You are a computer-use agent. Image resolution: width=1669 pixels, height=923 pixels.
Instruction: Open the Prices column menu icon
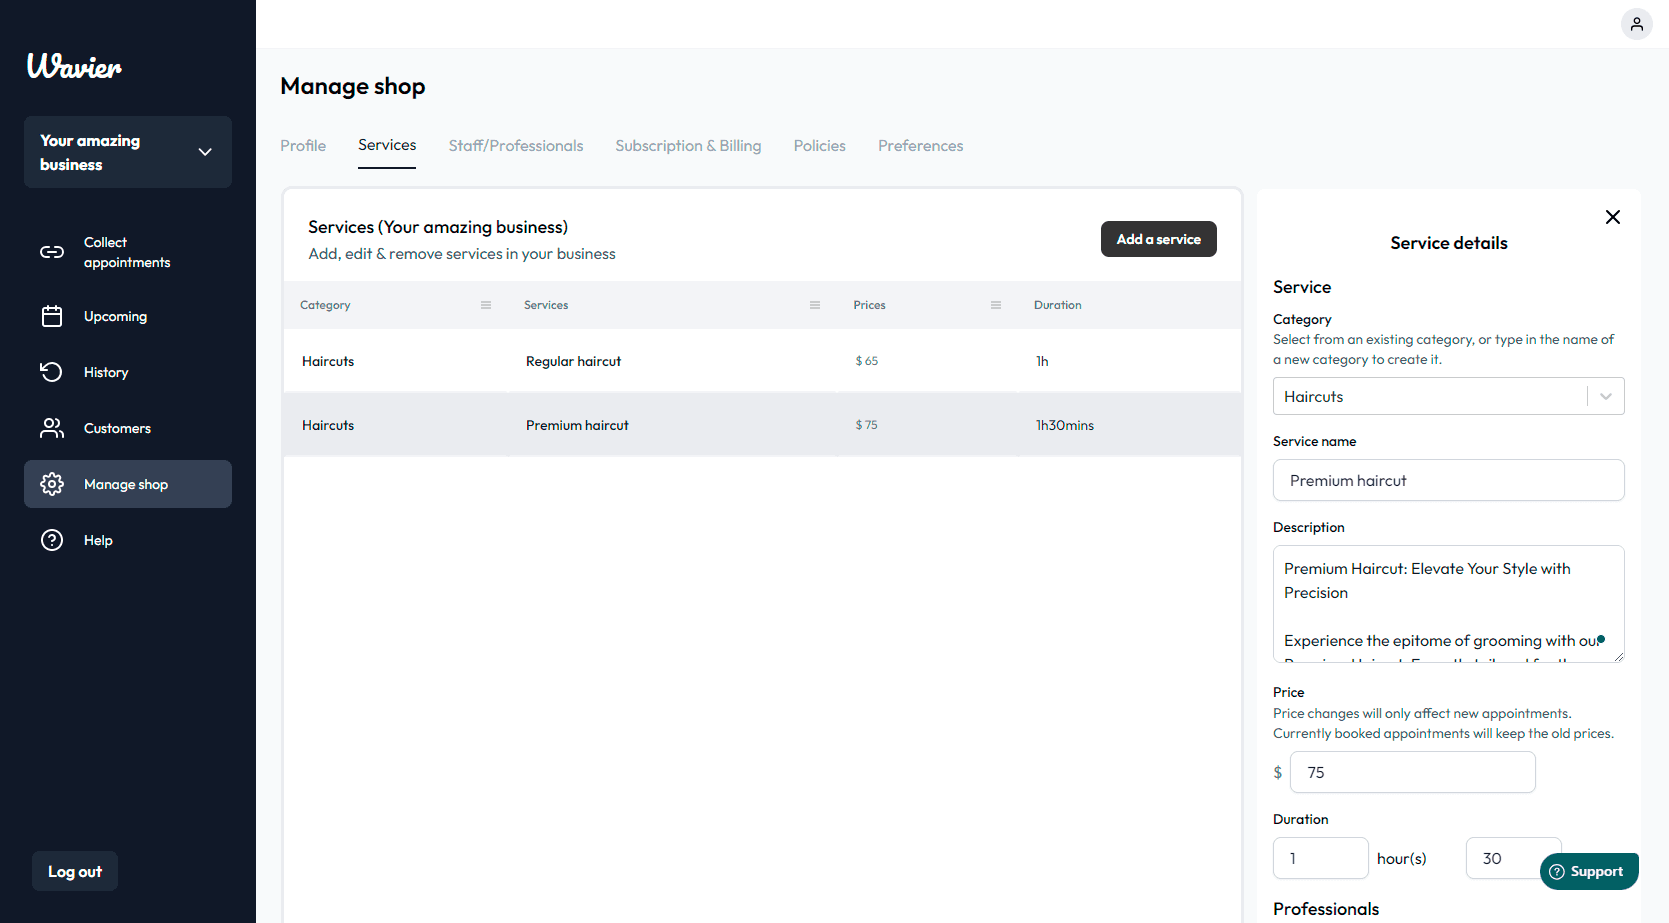tap(996, 305)
